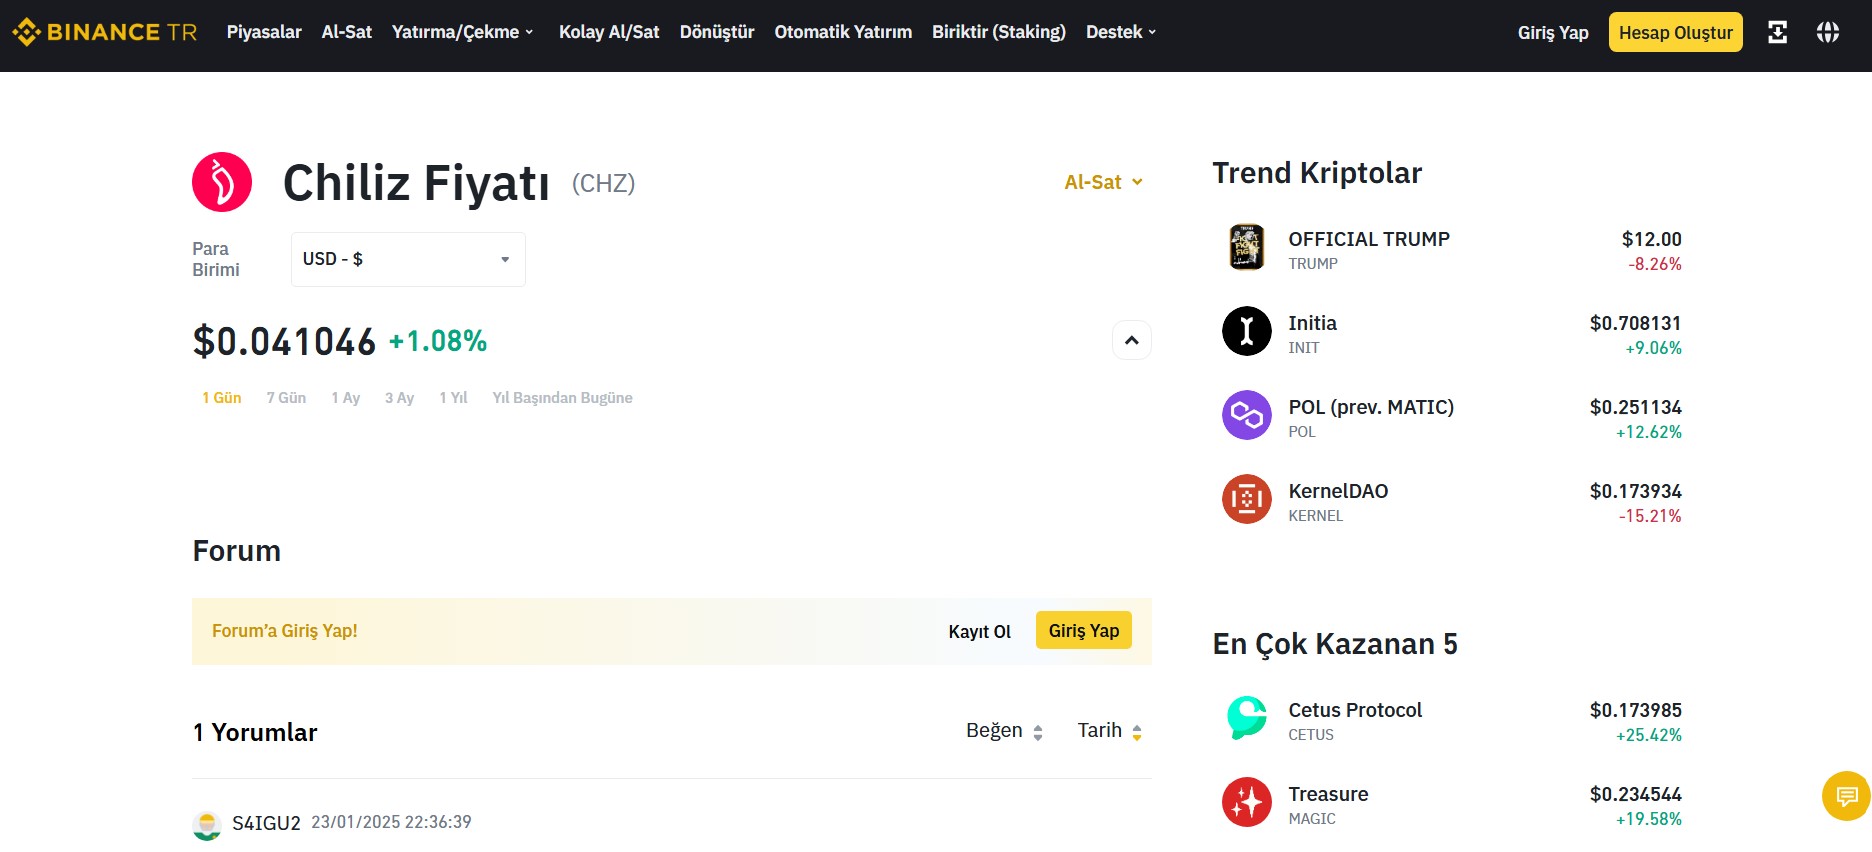This screenshot has height=852, width=1872.
Task: Click the +1.08% change value
Action: pyautogui.click(x=438, y=341)
